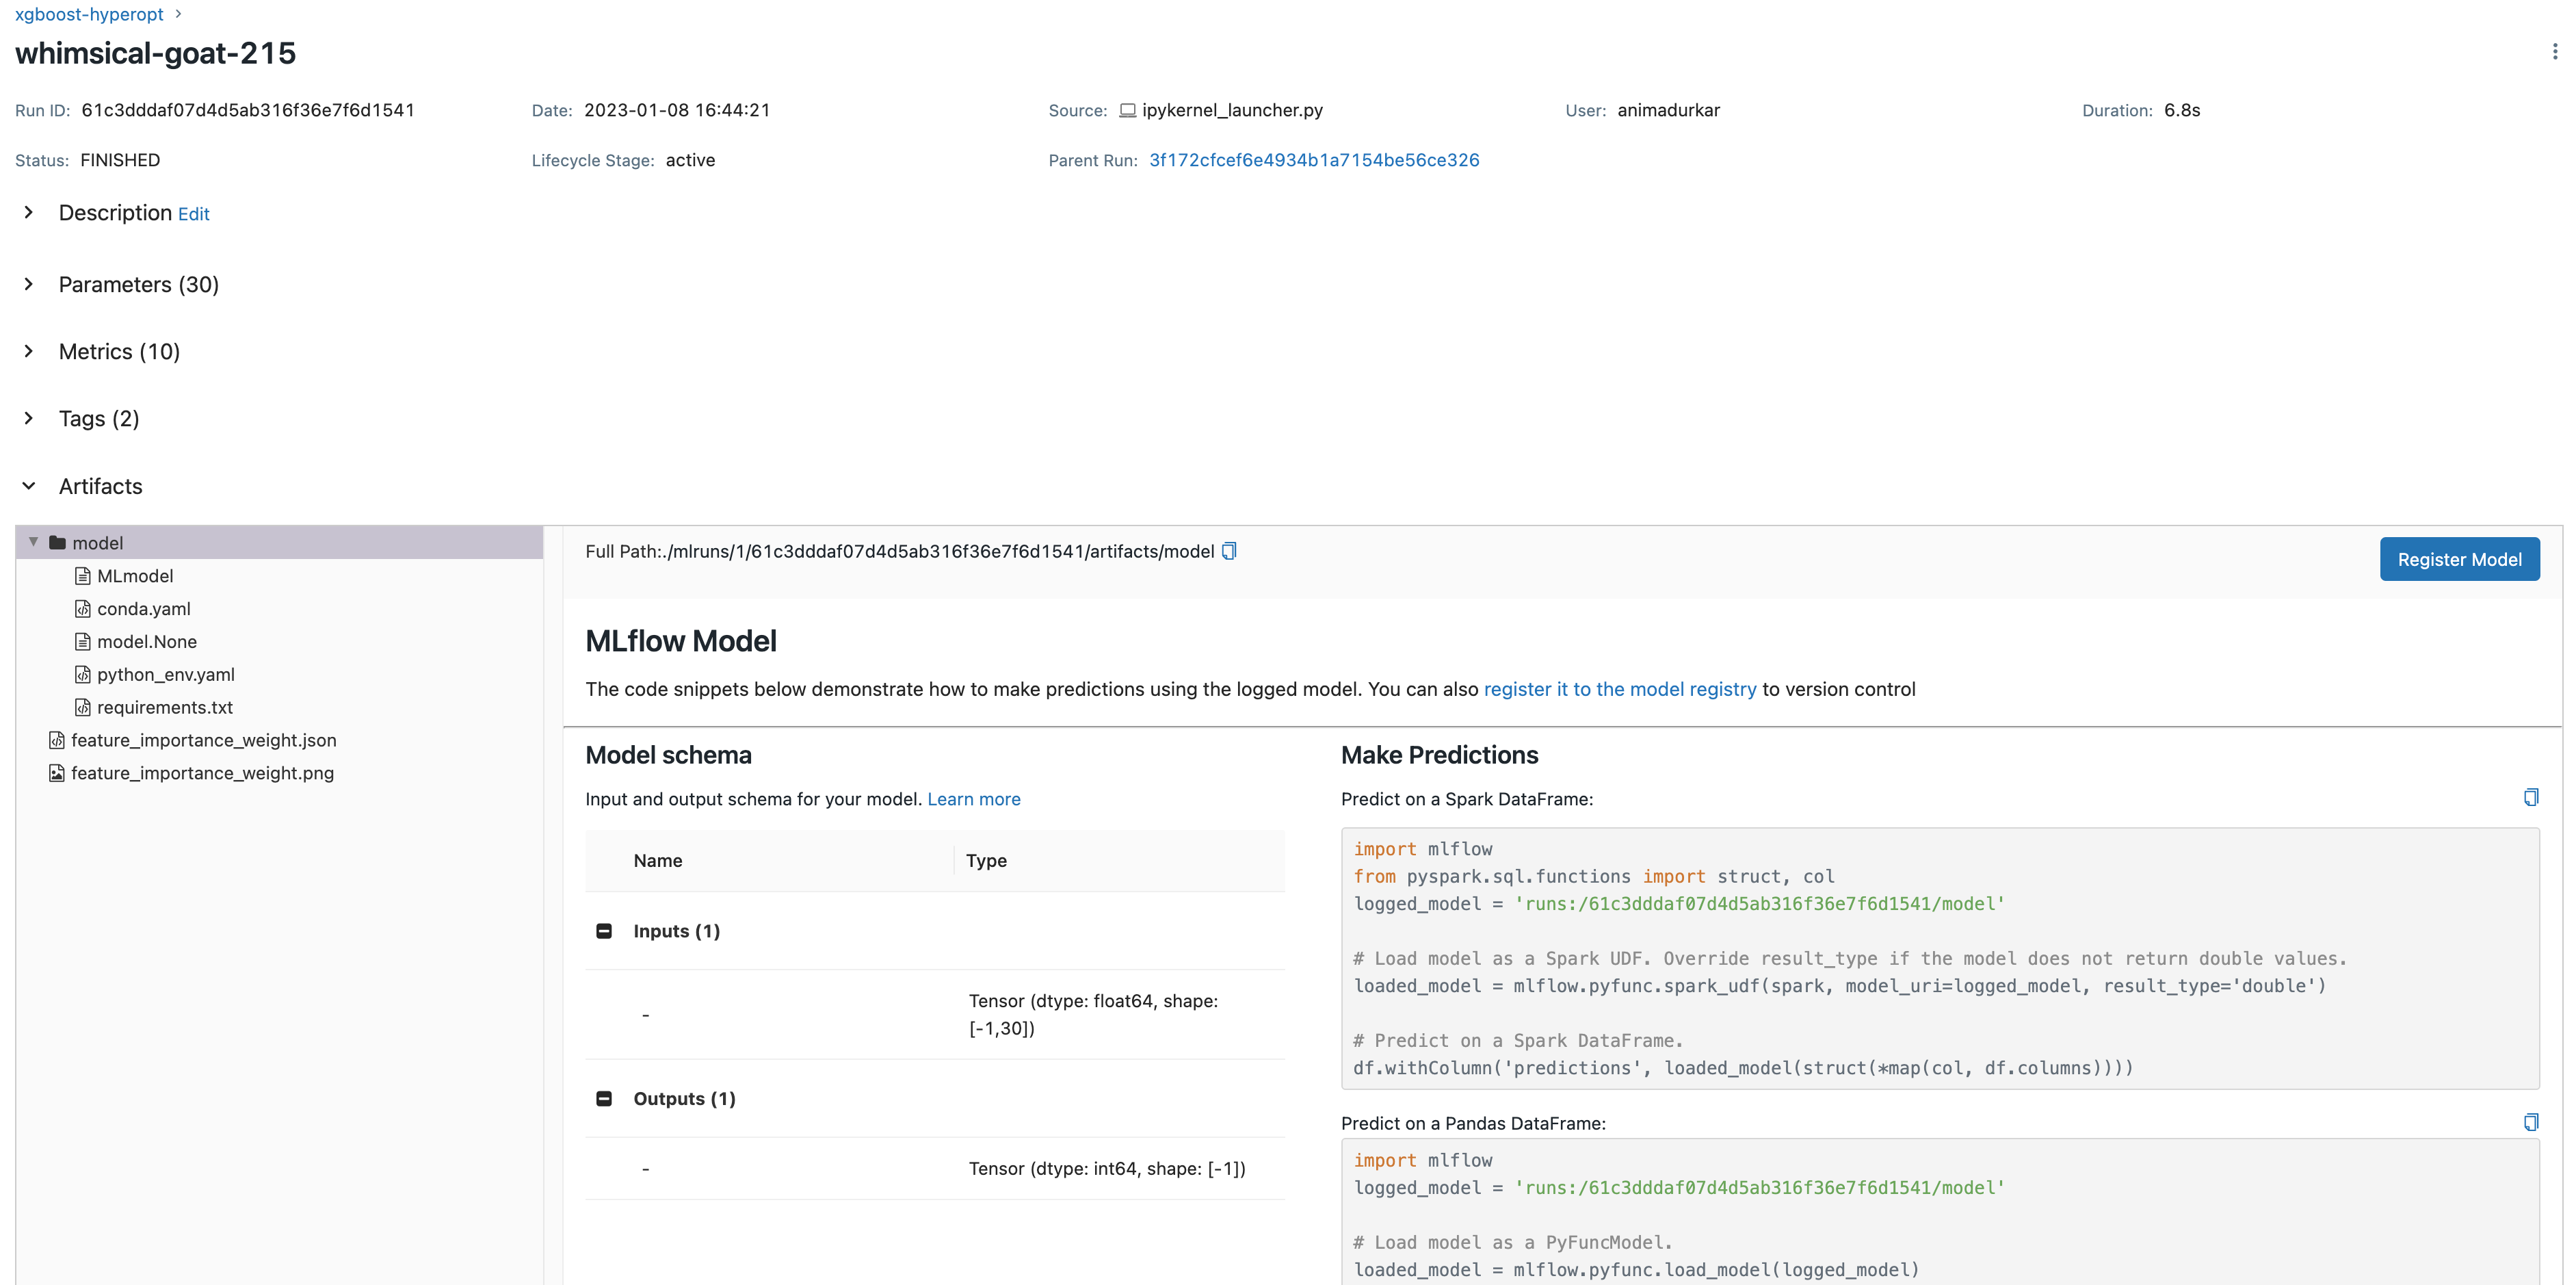Collapse the model folder triangle

point(33,542)
